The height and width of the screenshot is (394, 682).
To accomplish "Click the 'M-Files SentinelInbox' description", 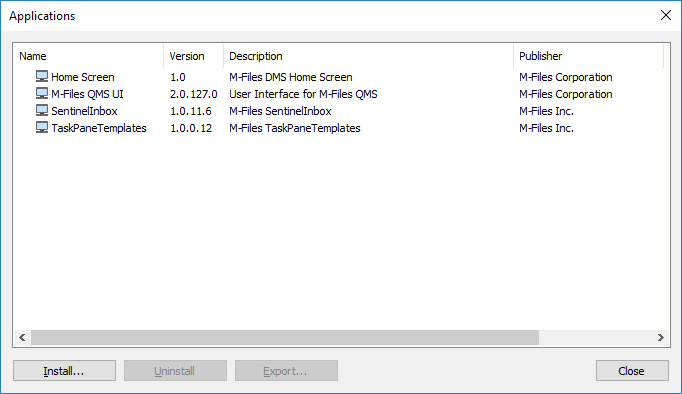I will click(280, 111).
